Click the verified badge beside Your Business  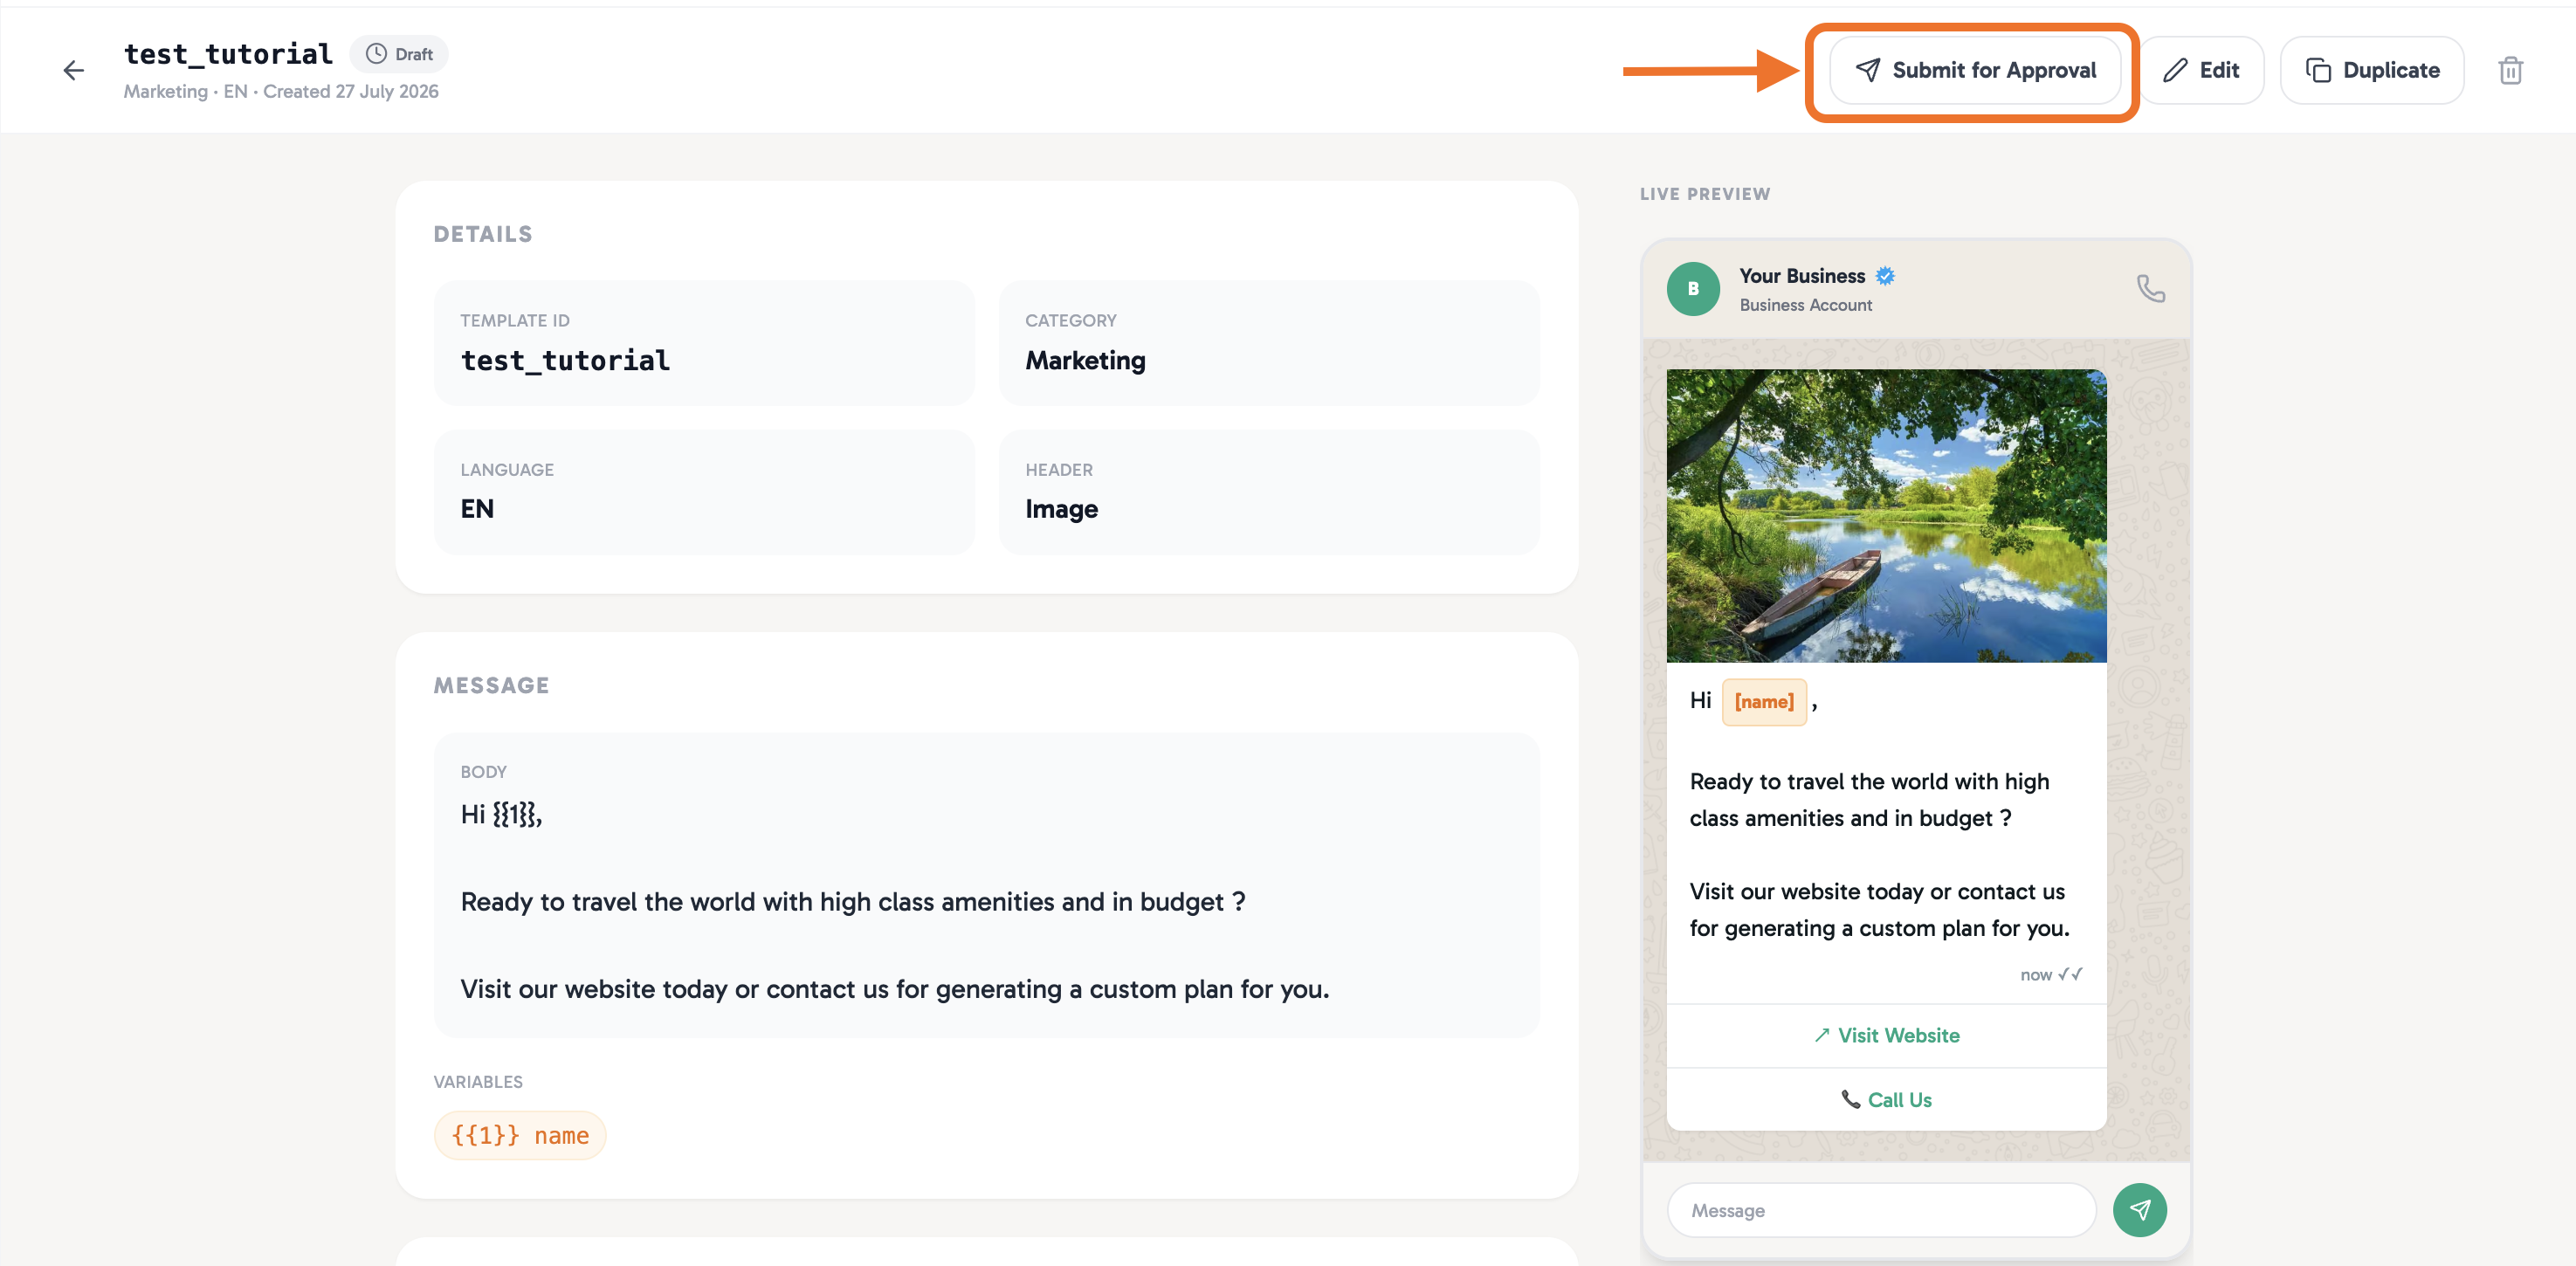tap(1885, 276)
